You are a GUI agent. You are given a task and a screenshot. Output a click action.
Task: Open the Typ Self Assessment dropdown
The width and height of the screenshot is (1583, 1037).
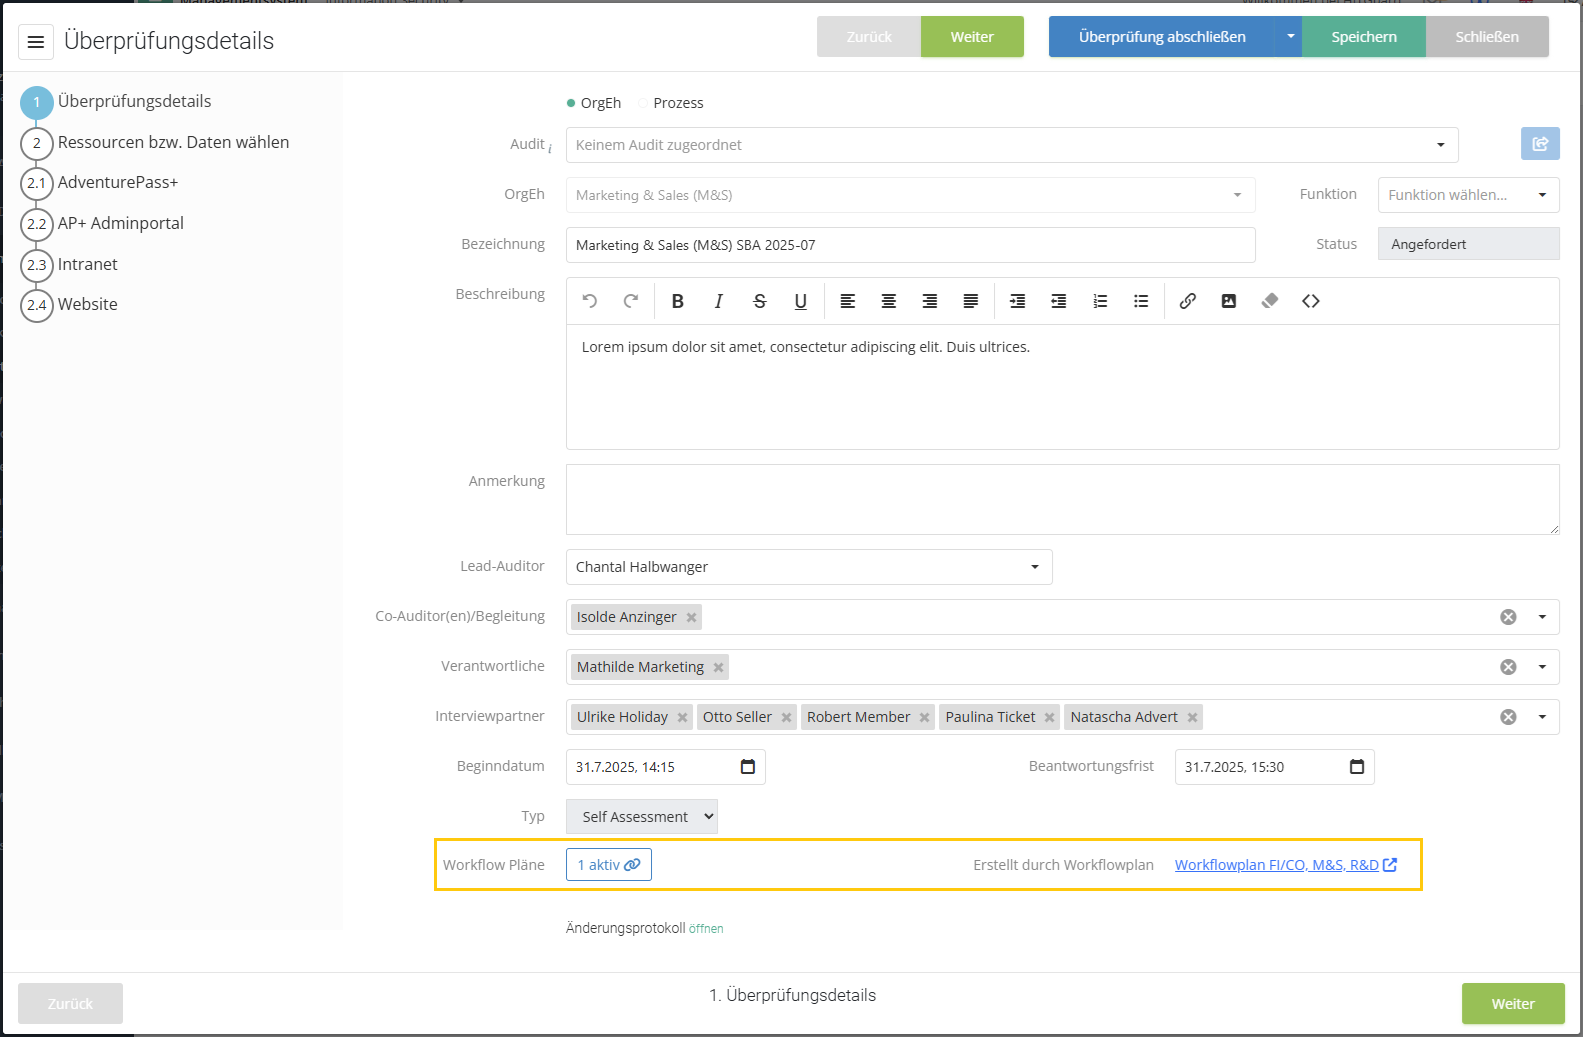642,817
